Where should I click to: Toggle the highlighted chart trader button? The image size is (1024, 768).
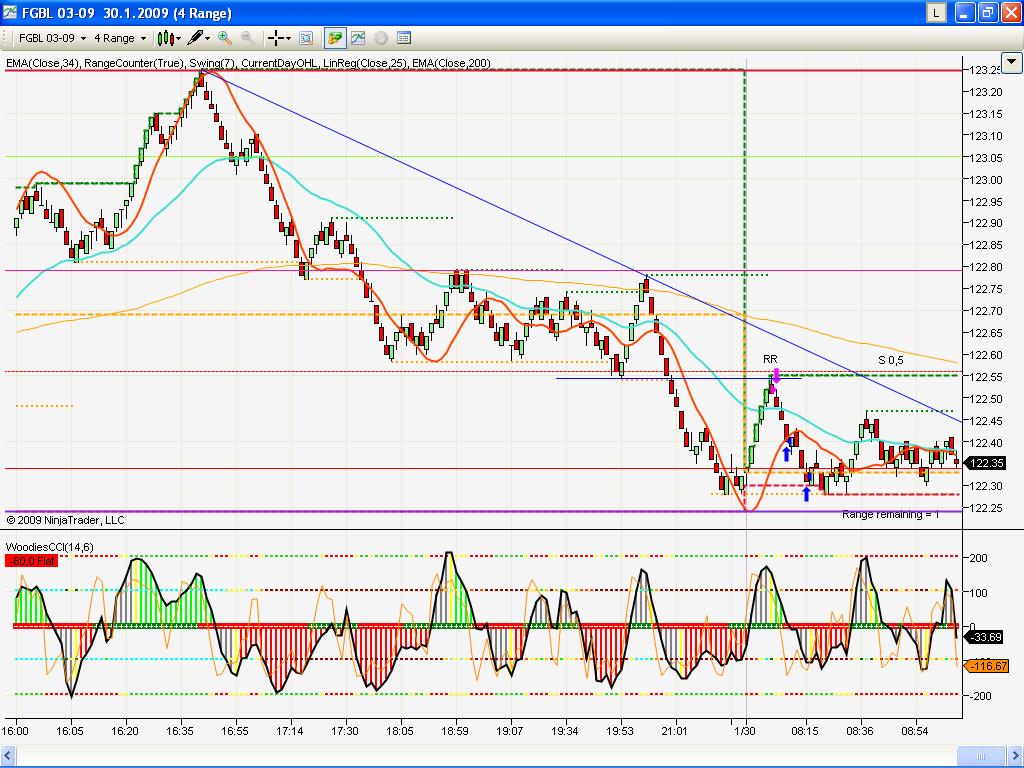(334, 38)
